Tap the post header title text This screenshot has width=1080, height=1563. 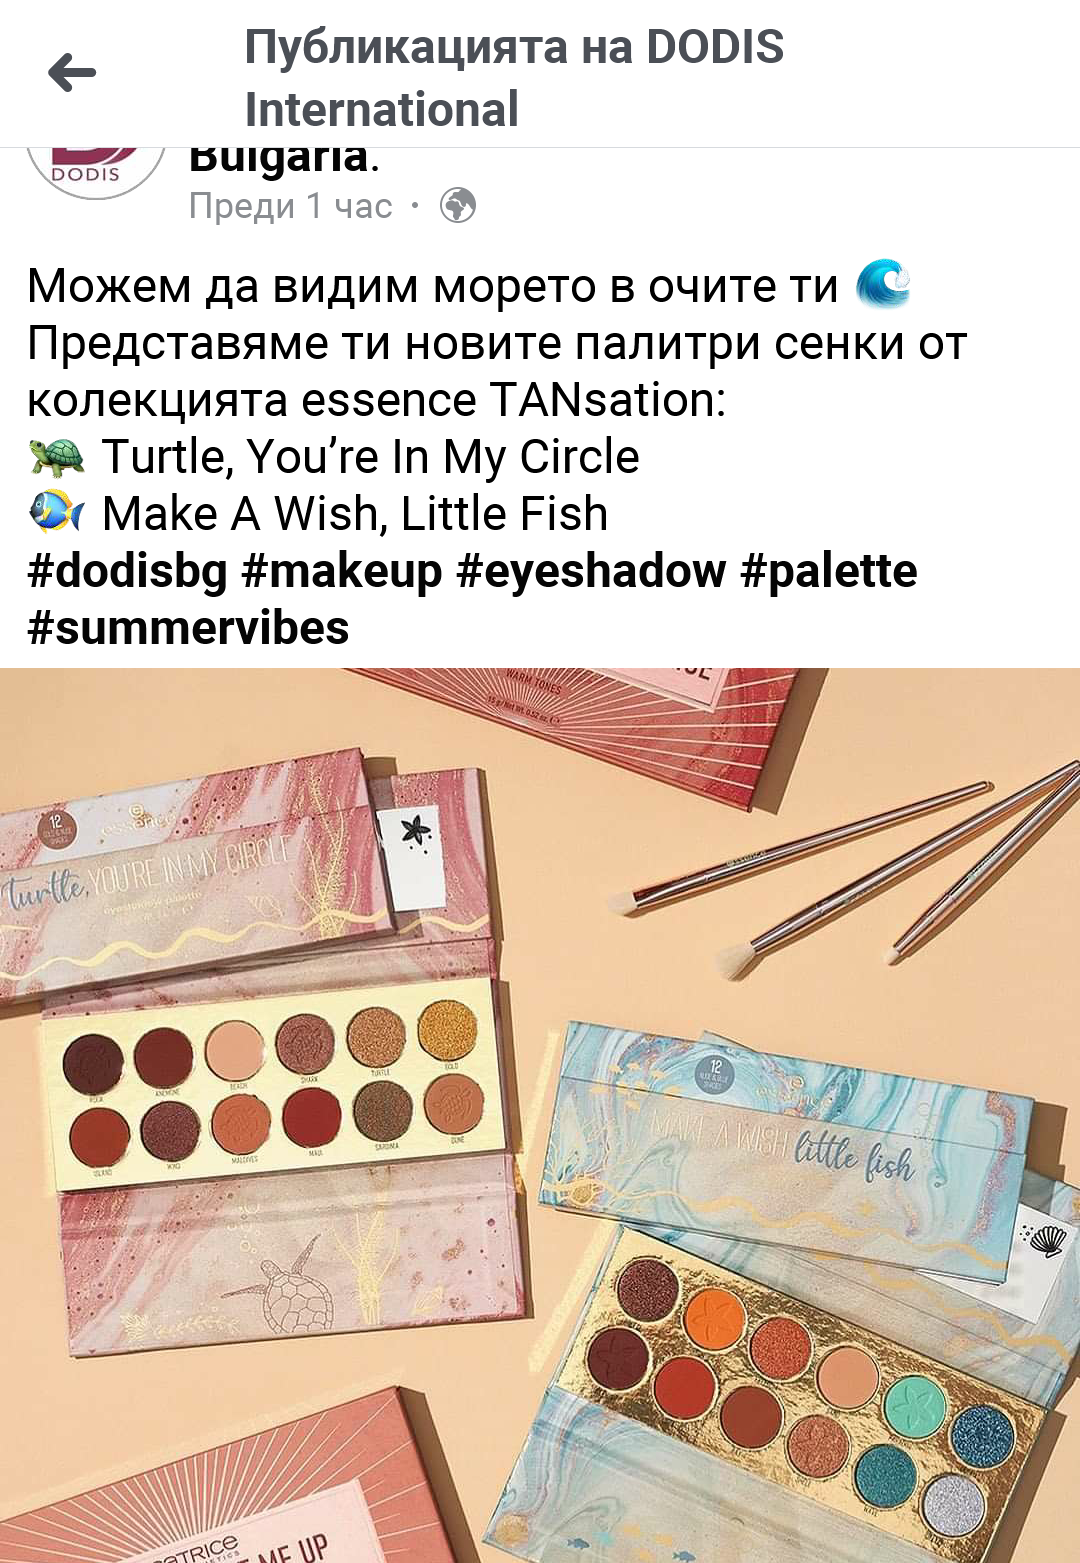pyautogui.click(x=514, y=78)
